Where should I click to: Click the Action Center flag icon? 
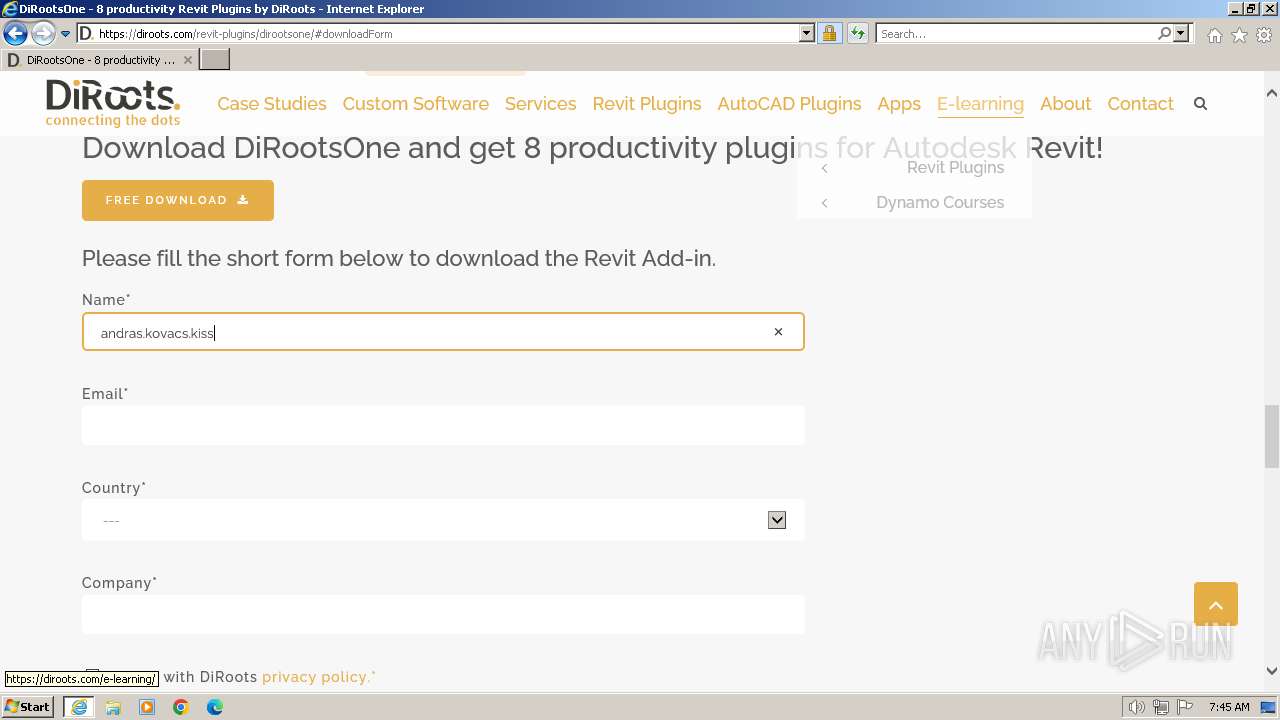pos(1185,707)
